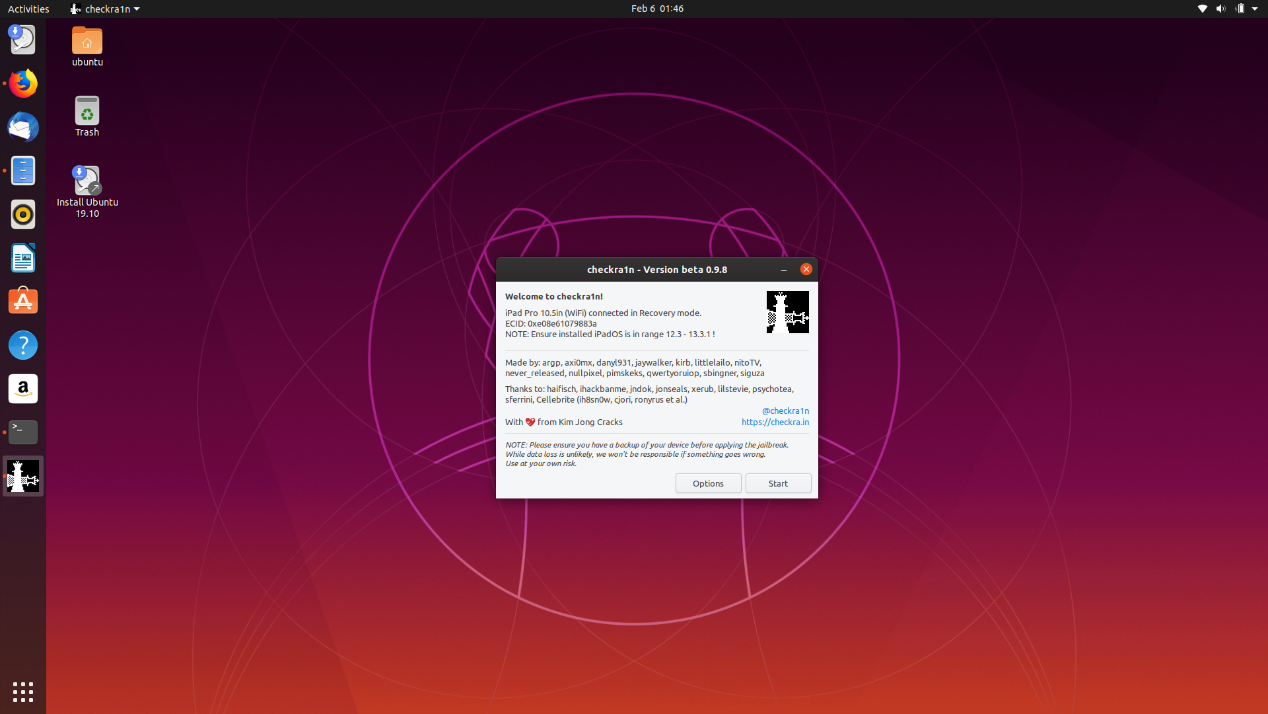The image size is (1268, 714).
Task: Click the checkra1n chess-piece icon in the dock
Action: coord(22,476)
